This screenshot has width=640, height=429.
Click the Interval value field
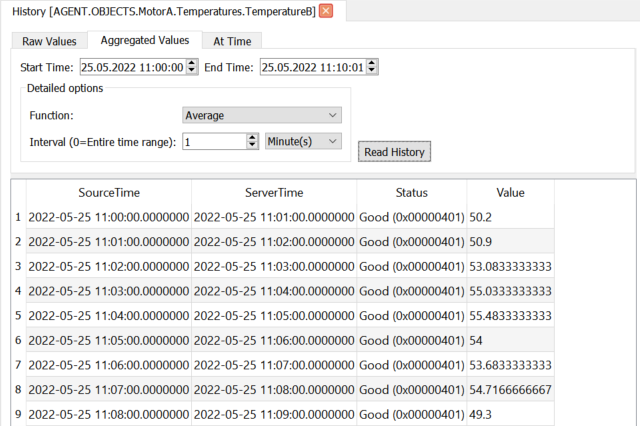pos(215,142)
